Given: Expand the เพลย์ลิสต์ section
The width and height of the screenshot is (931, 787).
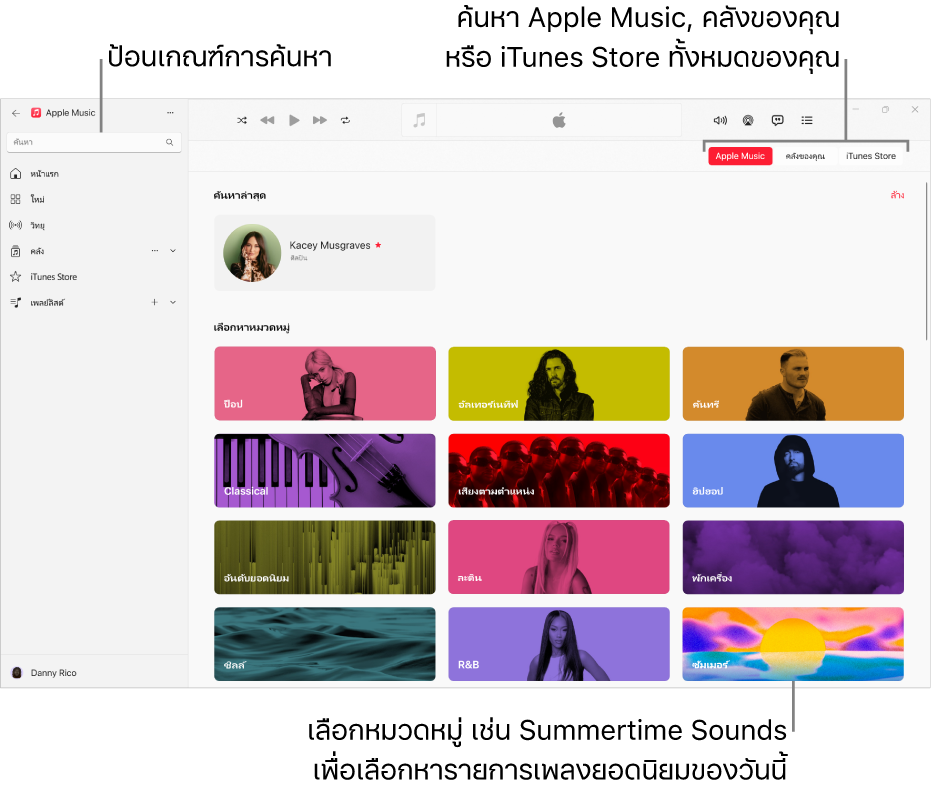Looking at the screenshot, I should [172, 301].
